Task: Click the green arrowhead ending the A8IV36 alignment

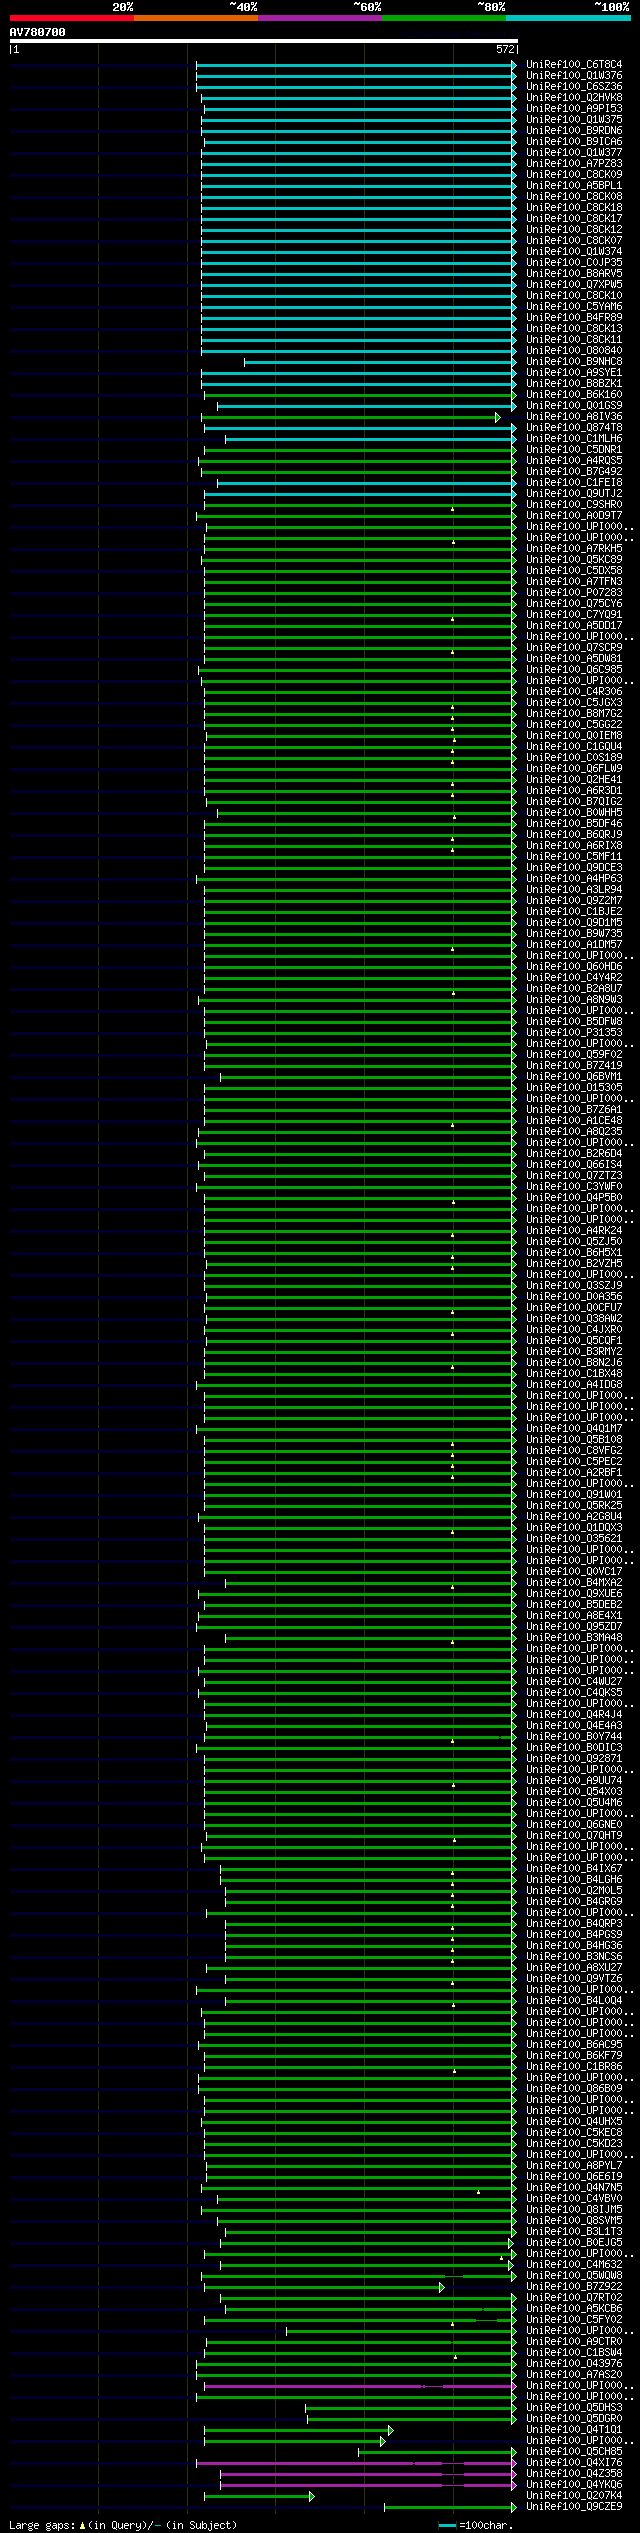Action: pyautogui.click(x=498, y=417)
